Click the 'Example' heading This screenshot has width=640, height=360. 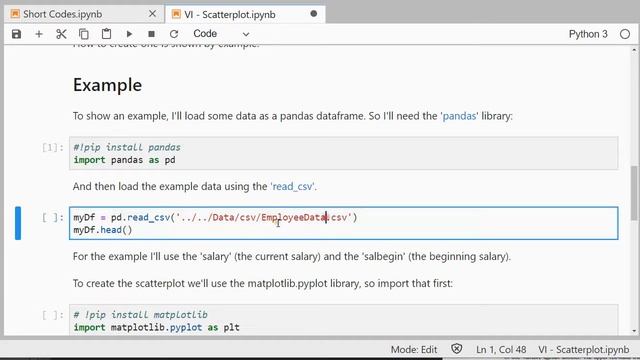click(x=107, y=85)
